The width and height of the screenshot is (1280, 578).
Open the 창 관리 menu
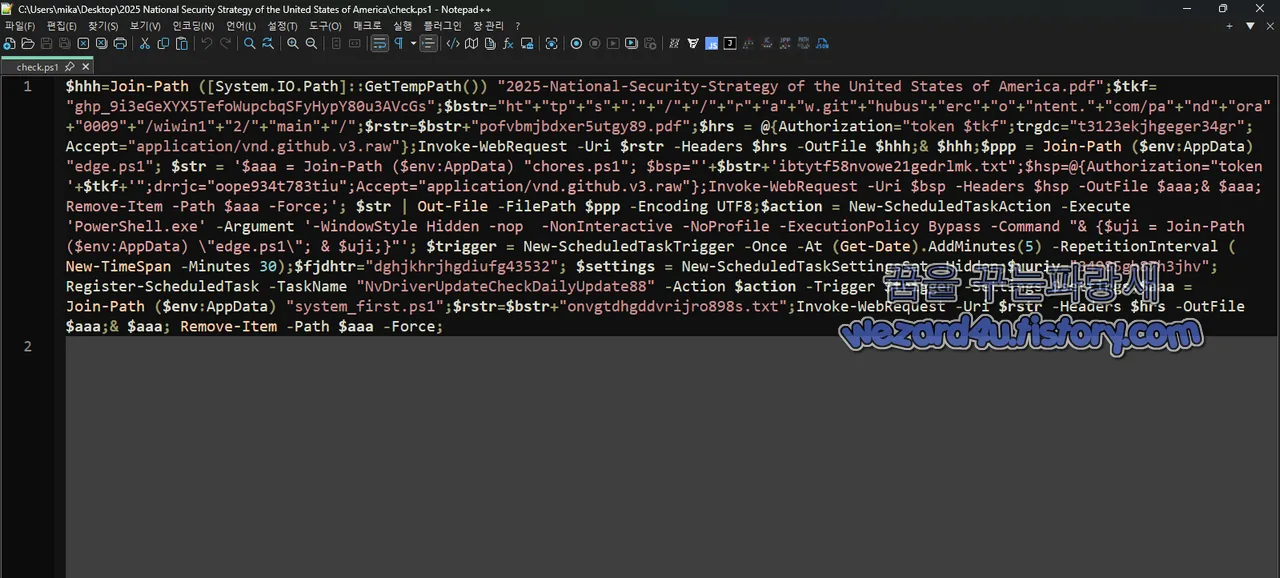point(488,26)
